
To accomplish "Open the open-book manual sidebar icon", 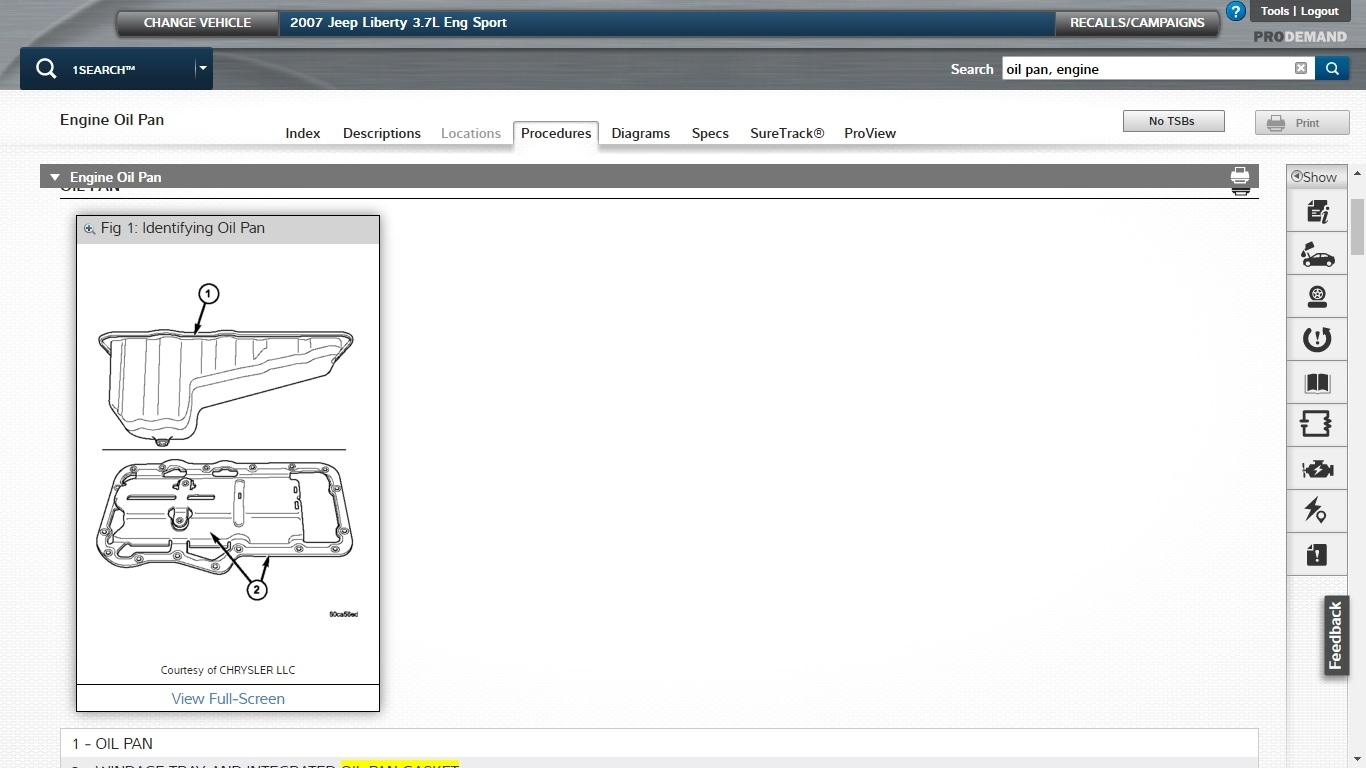I will coord(1317,383).
